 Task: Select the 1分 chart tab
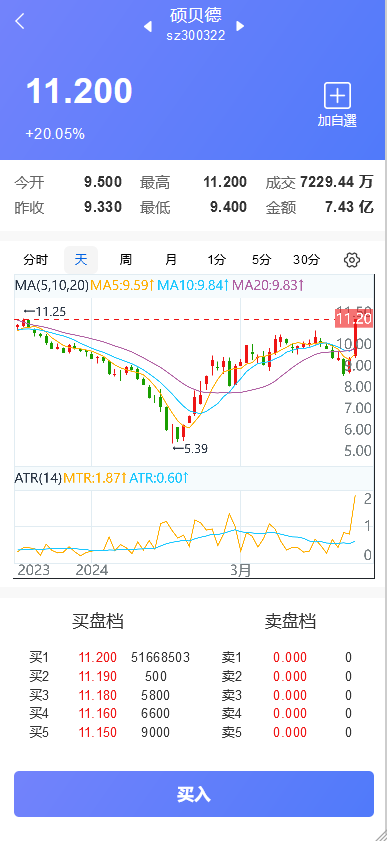(216, 260)
